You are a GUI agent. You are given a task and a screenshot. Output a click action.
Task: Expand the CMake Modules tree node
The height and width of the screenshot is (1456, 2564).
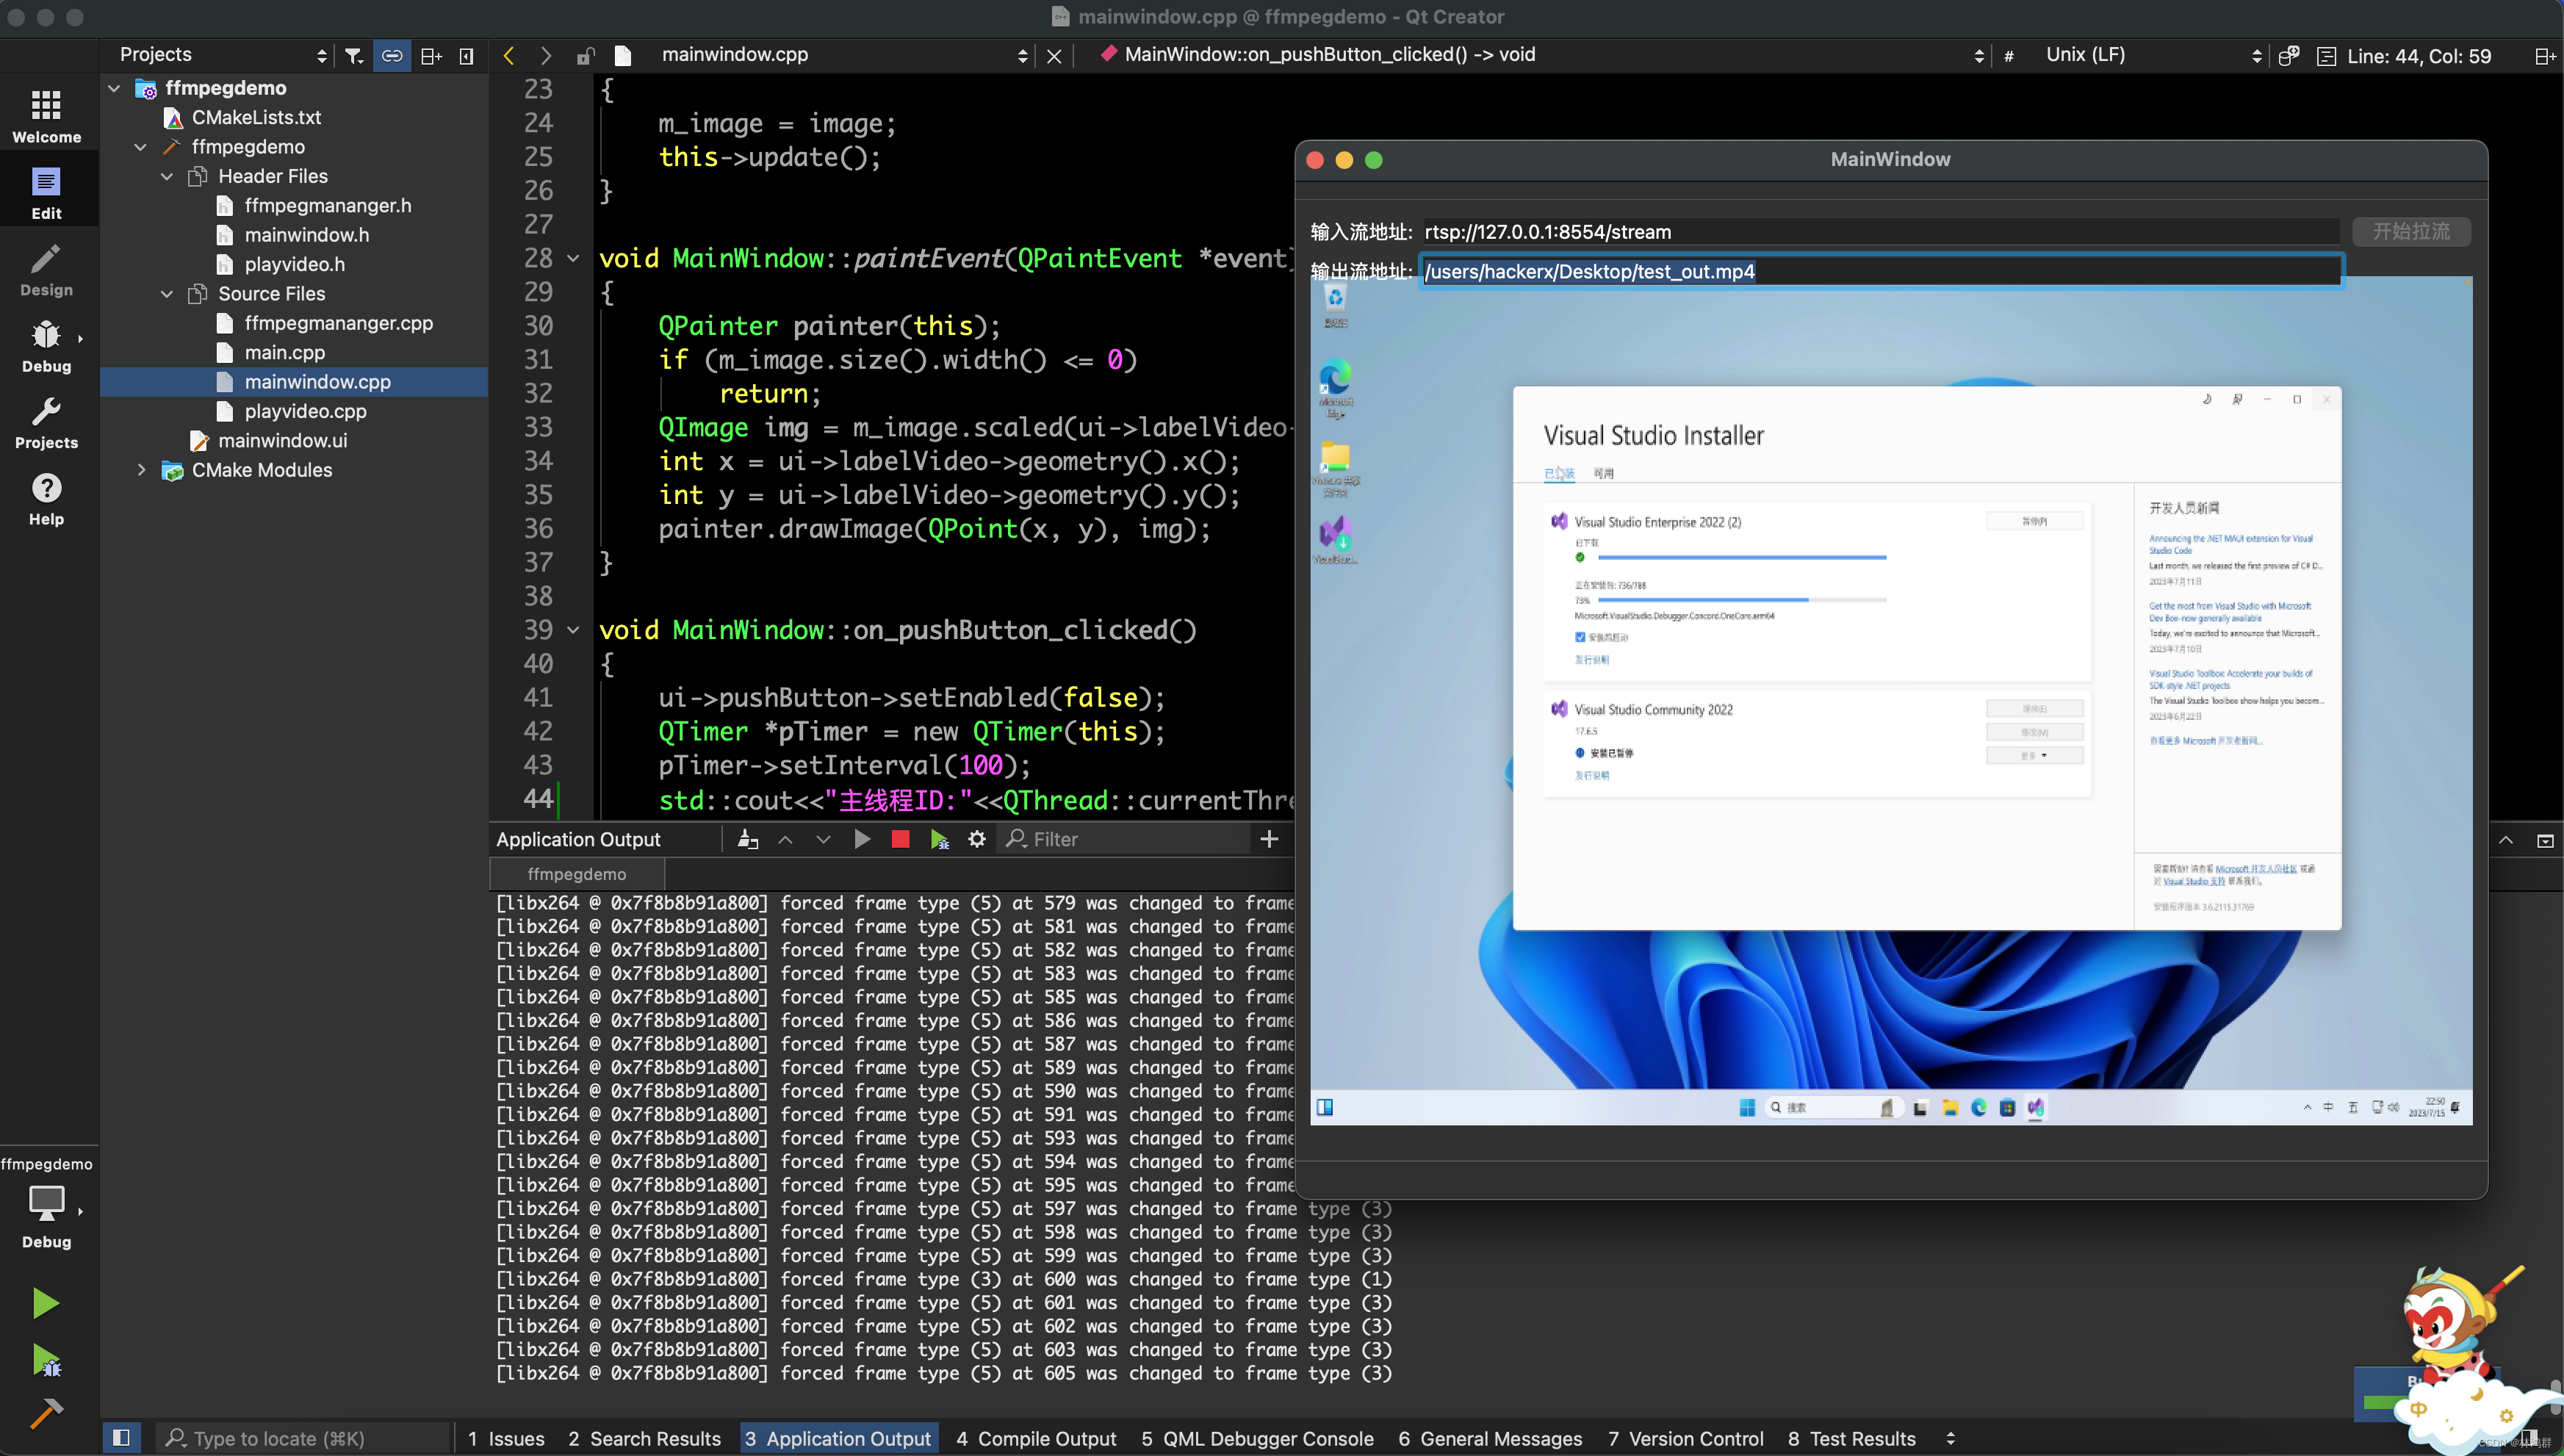point(142,470)
